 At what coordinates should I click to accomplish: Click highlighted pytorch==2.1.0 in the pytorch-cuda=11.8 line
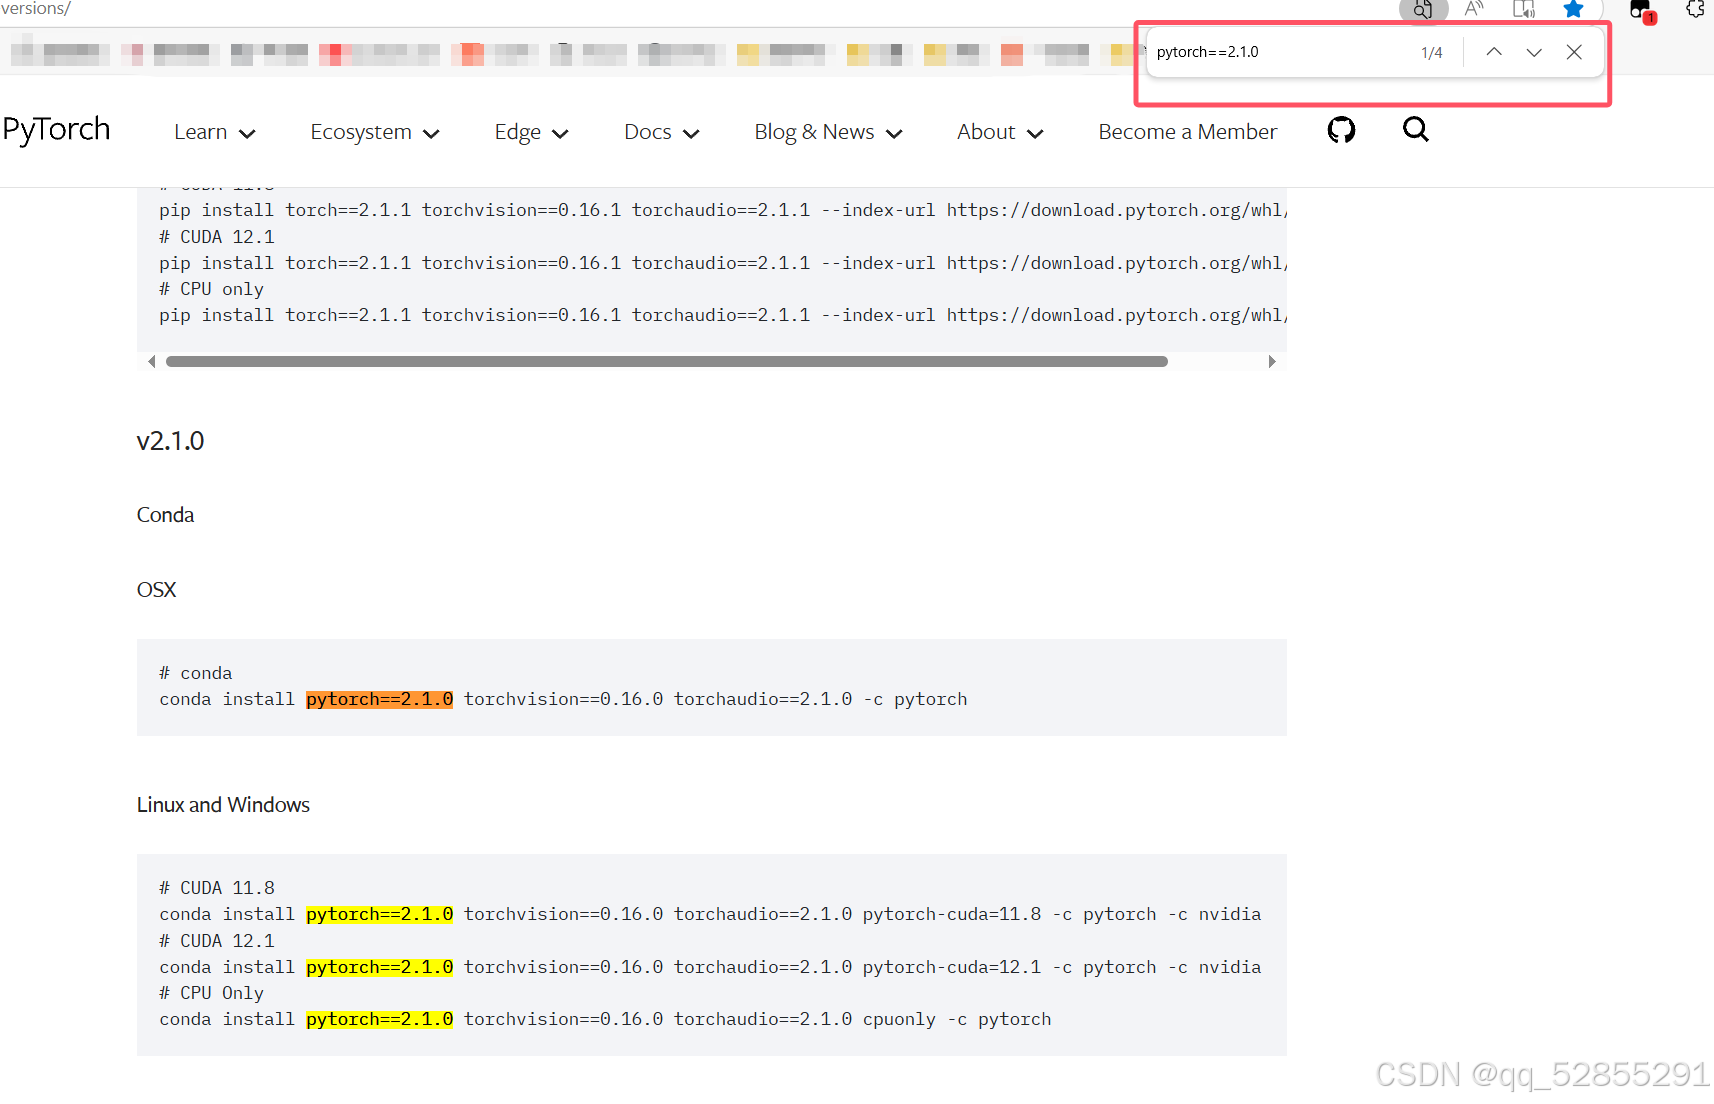(x=379, y=914)
